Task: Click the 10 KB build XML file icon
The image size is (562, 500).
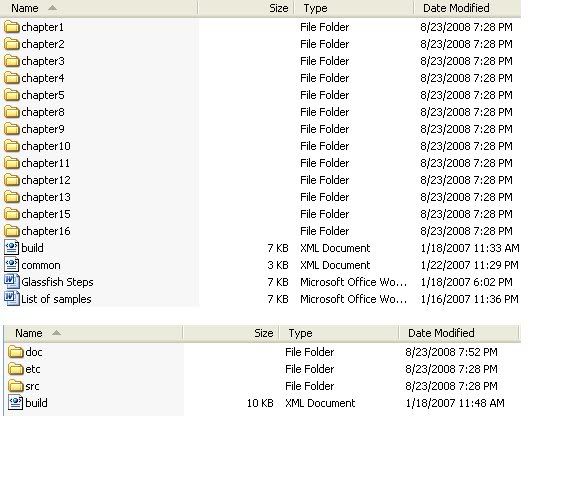Action: coord(15,403)
